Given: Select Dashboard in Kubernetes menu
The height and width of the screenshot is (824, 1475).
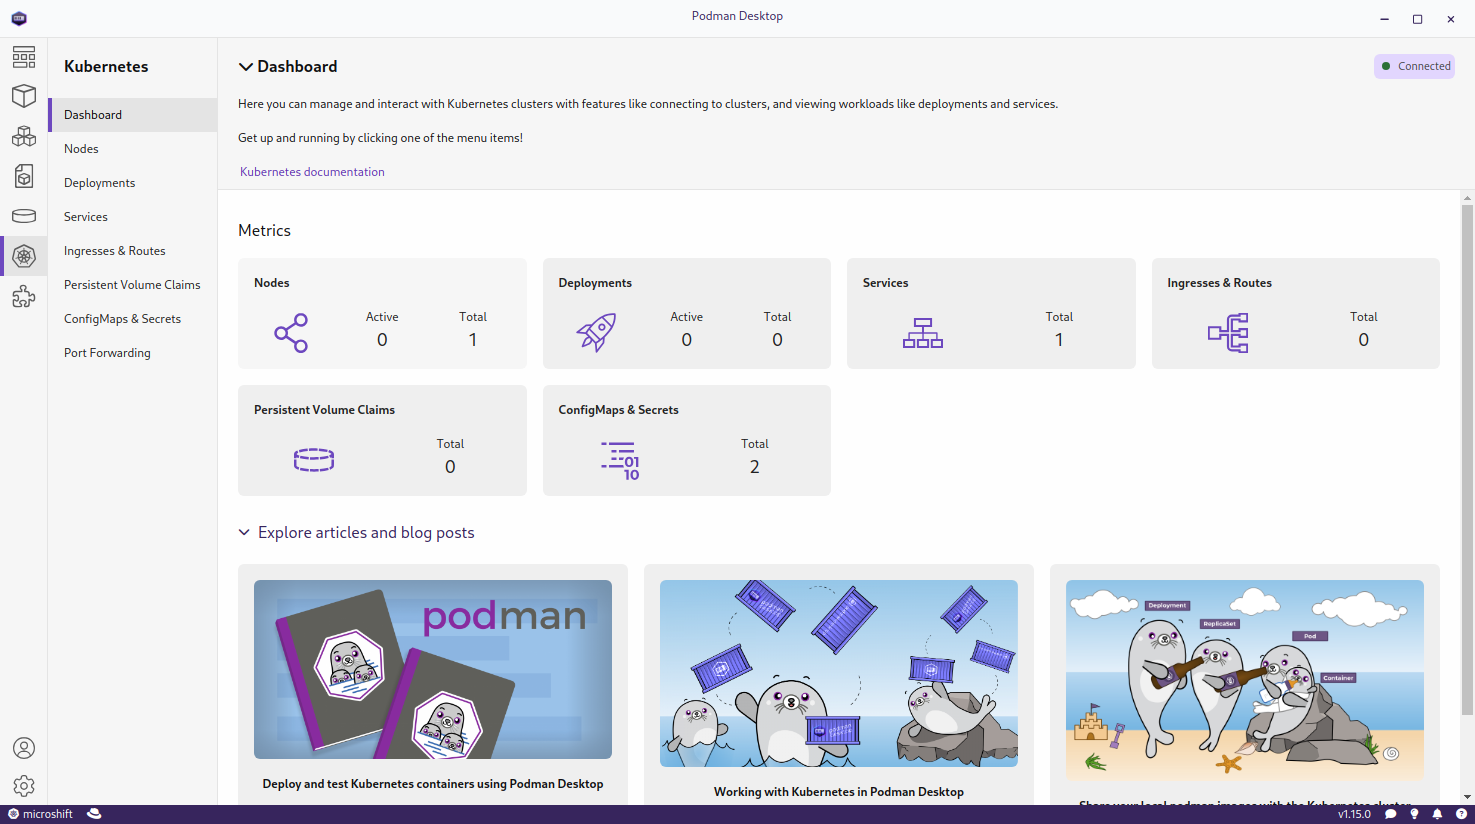Looking at the screenshot, I should point(133,115).
